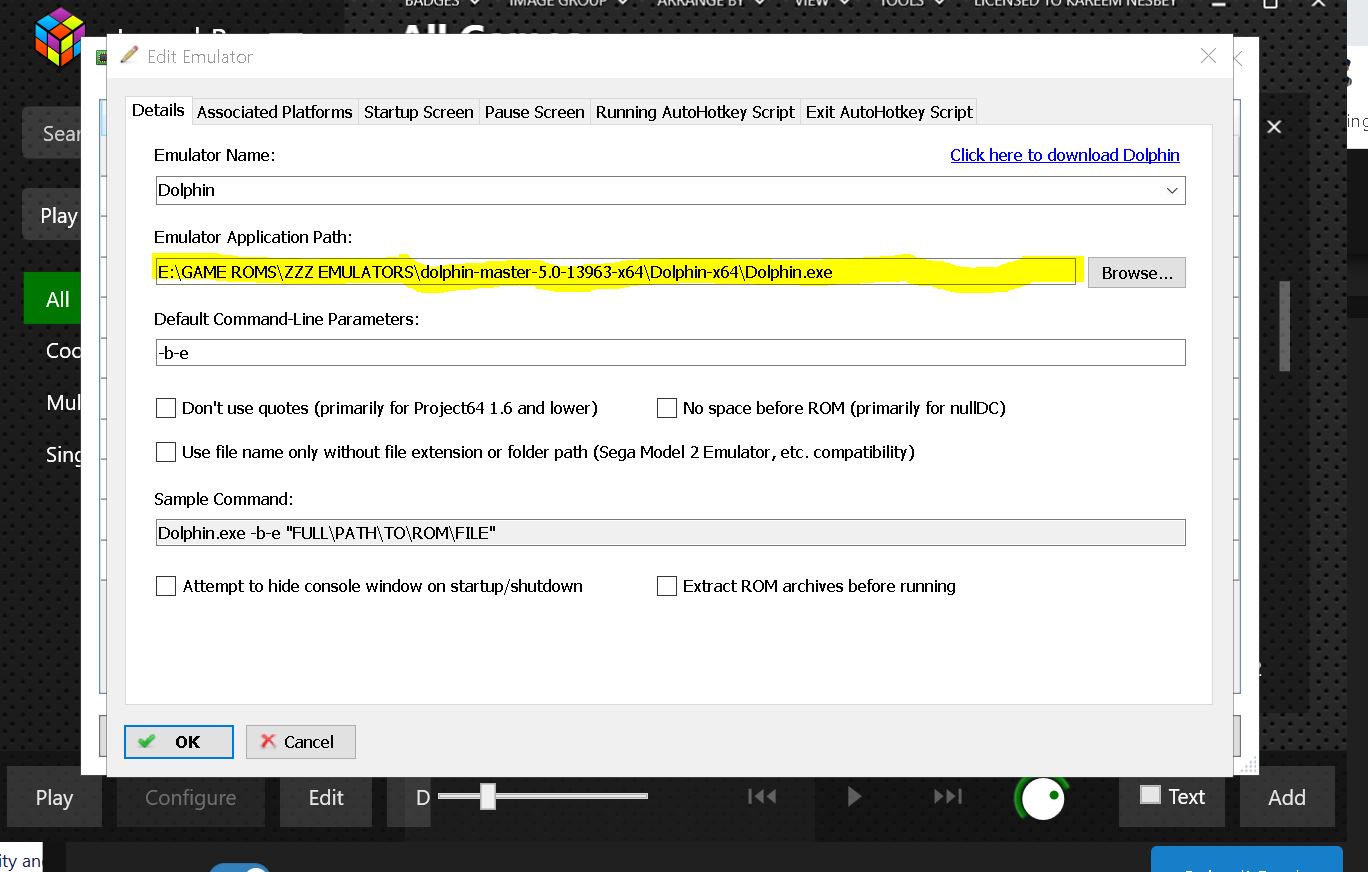Click the Emulator Application Path field

coord(616,272)
